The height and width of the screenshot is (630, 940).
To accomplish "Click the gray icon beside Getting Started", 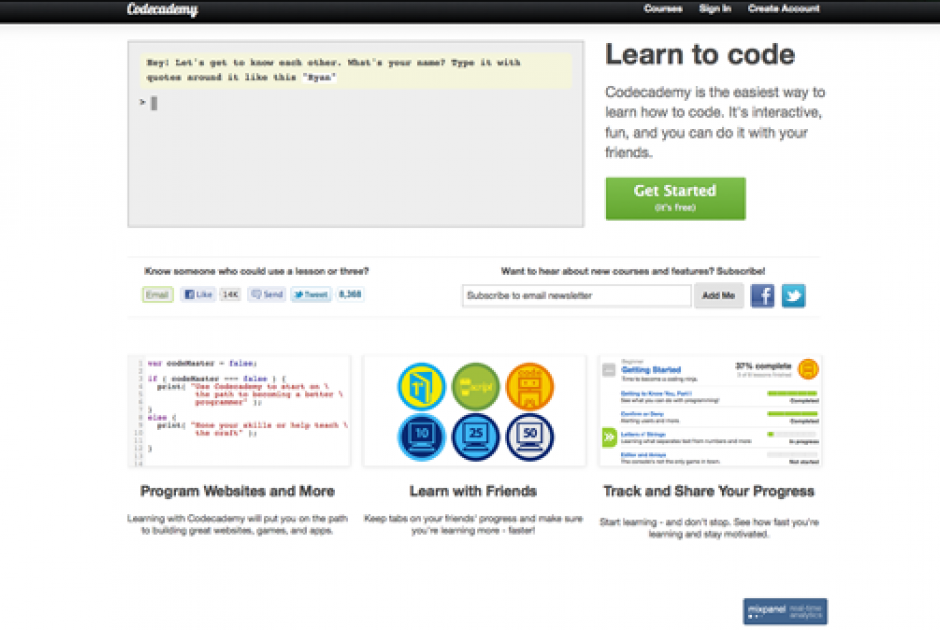I will (x=609, y=370).
